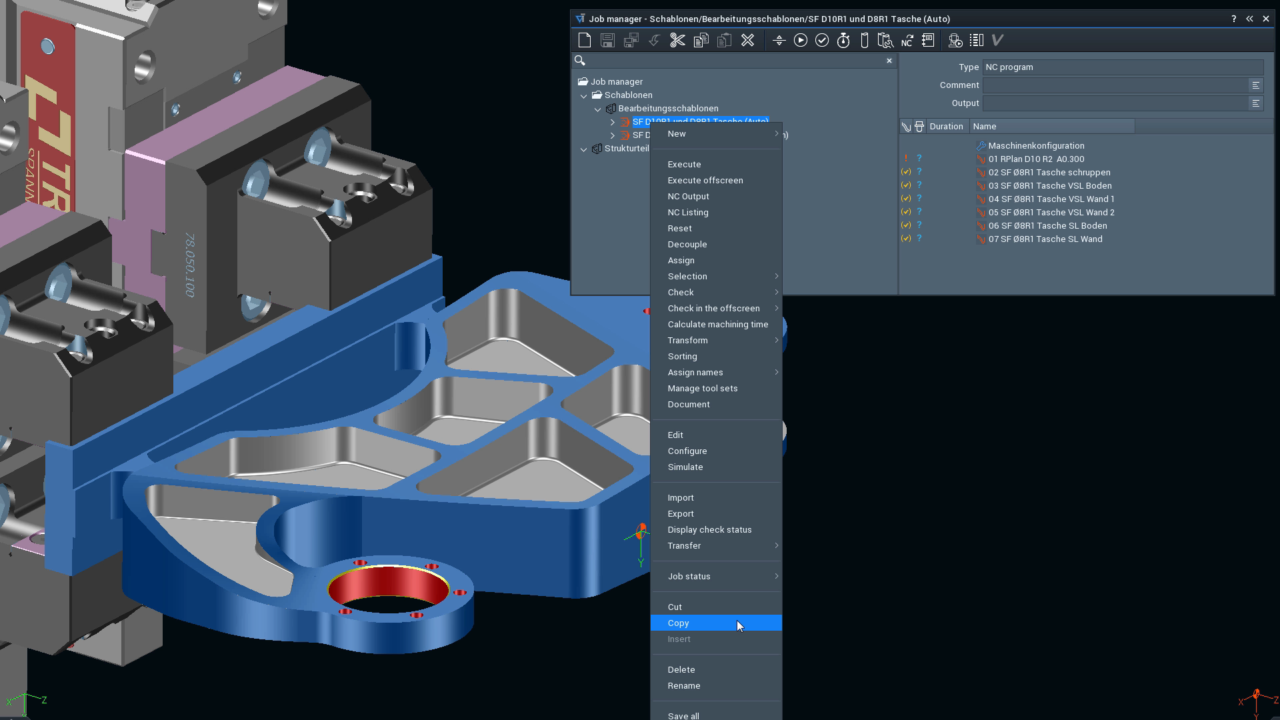Image resolution: width=1280 pixels, height=720 pixels.
Task: Collapse the Bearbeitungsschablonen node
Action: 598,108
